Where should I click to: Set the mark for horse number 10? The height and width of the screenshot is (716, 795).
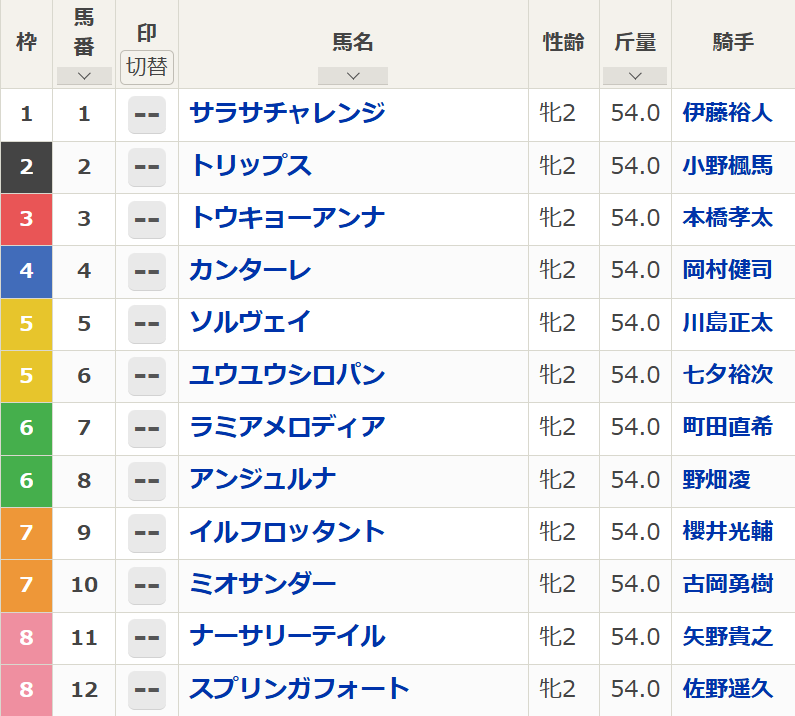(x=147, y=584)
